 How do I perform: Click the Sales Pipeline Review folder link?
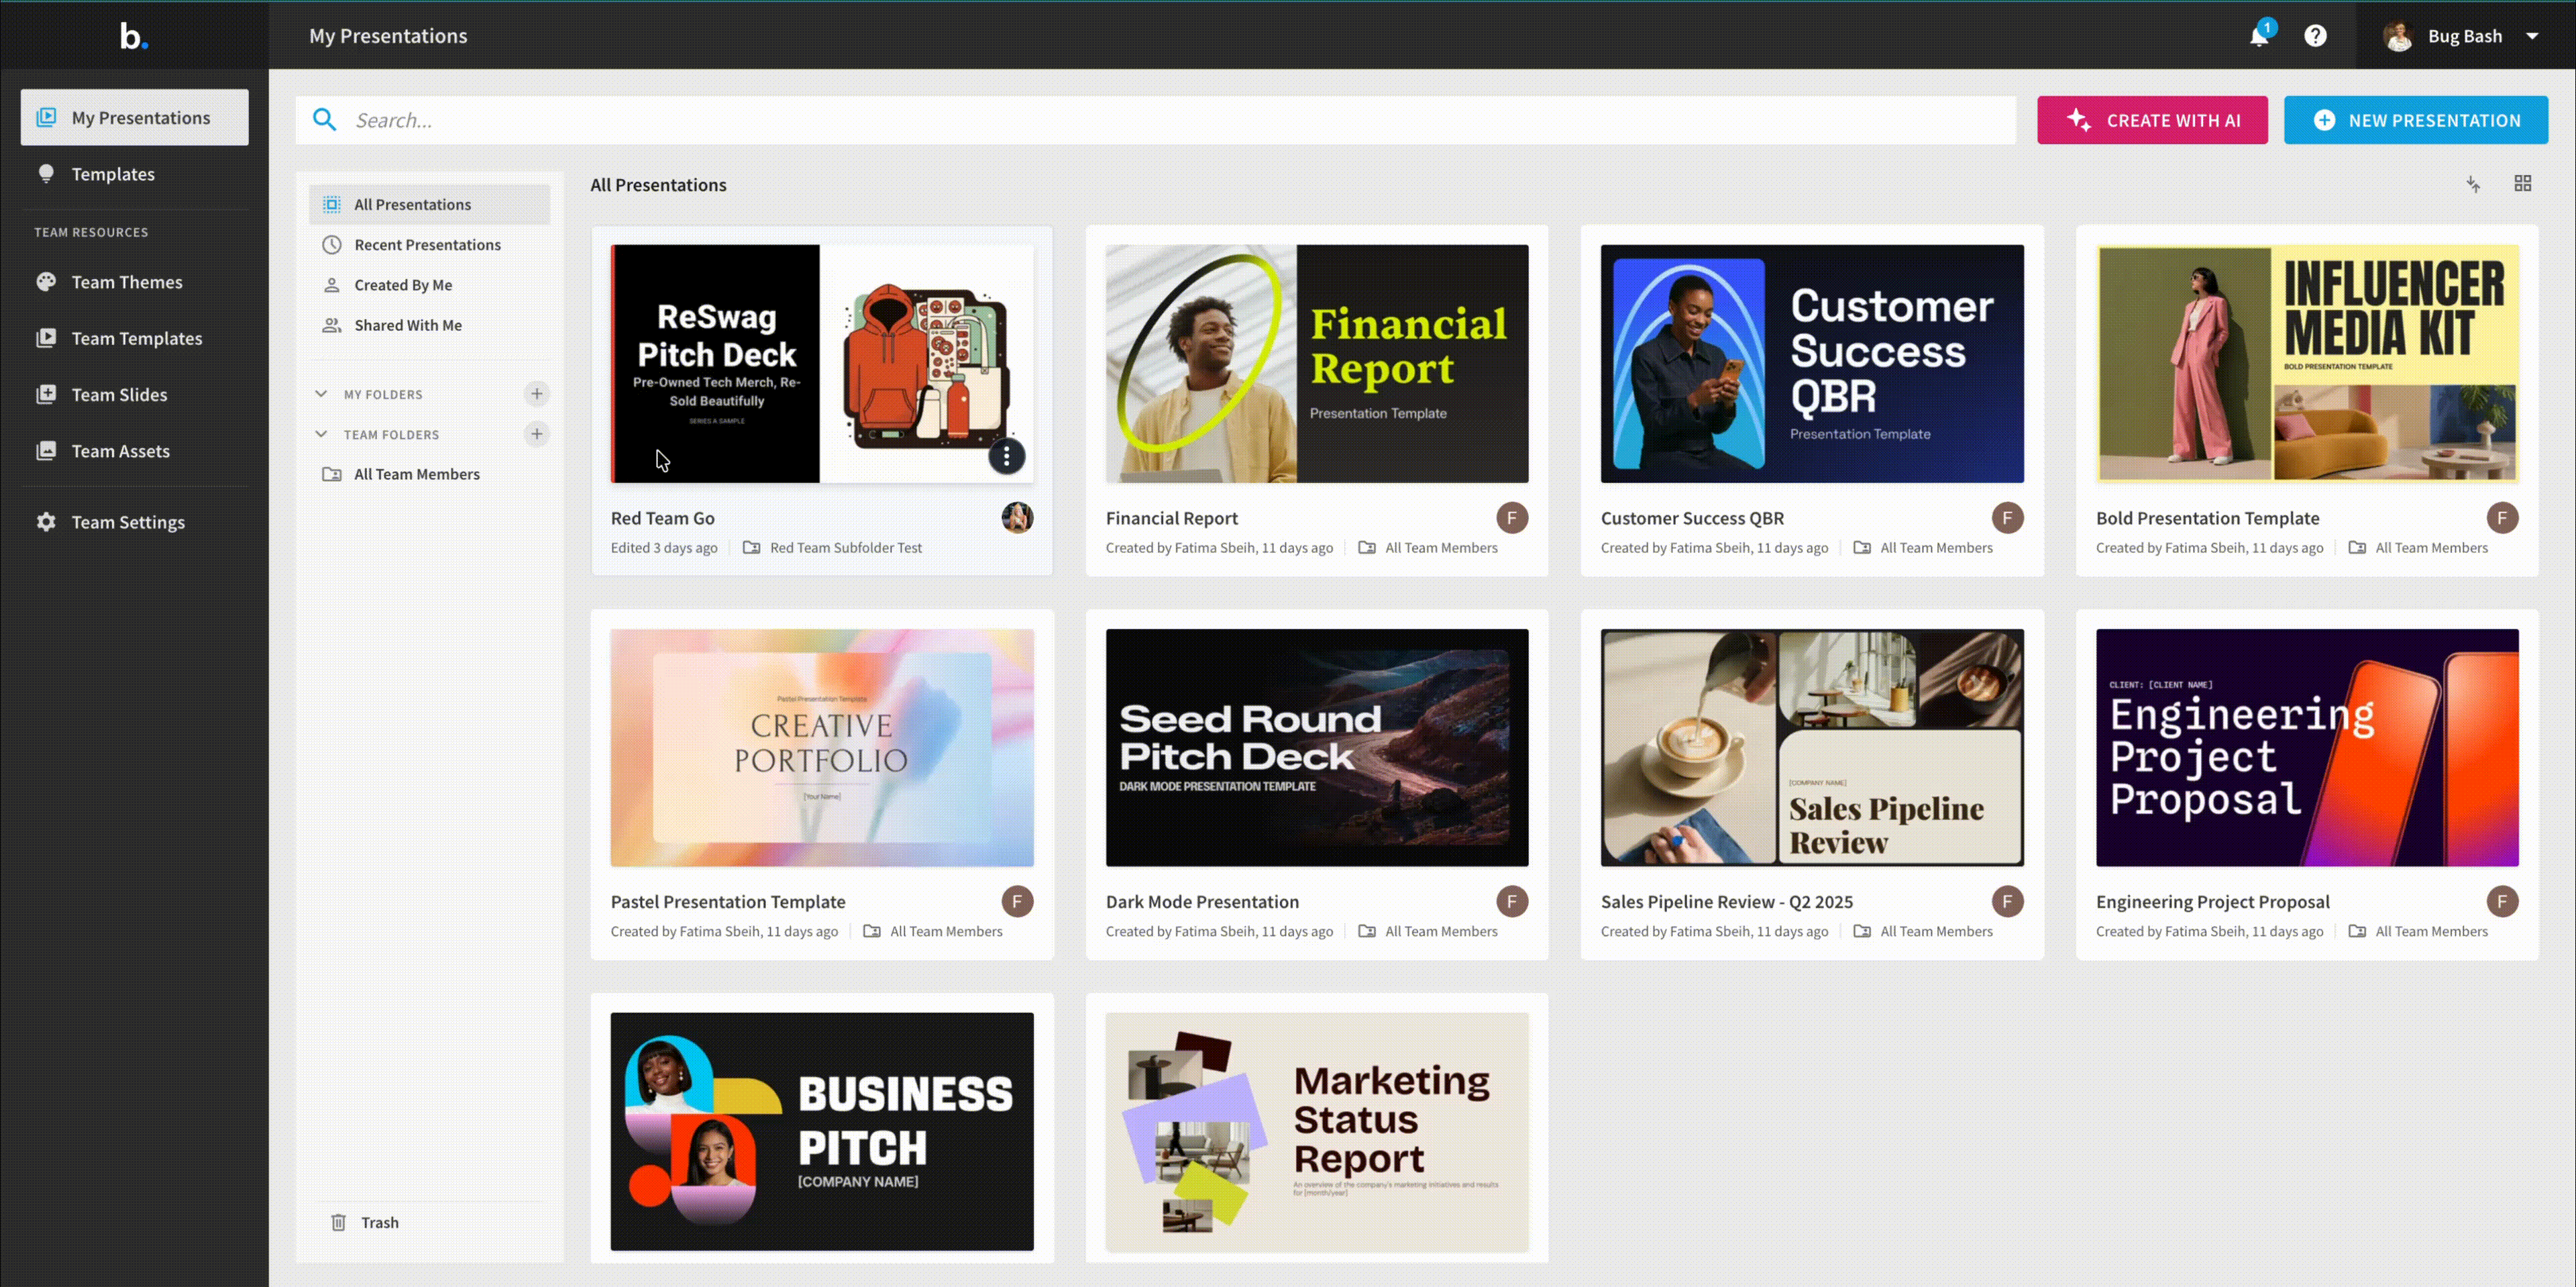(1923, 932)
